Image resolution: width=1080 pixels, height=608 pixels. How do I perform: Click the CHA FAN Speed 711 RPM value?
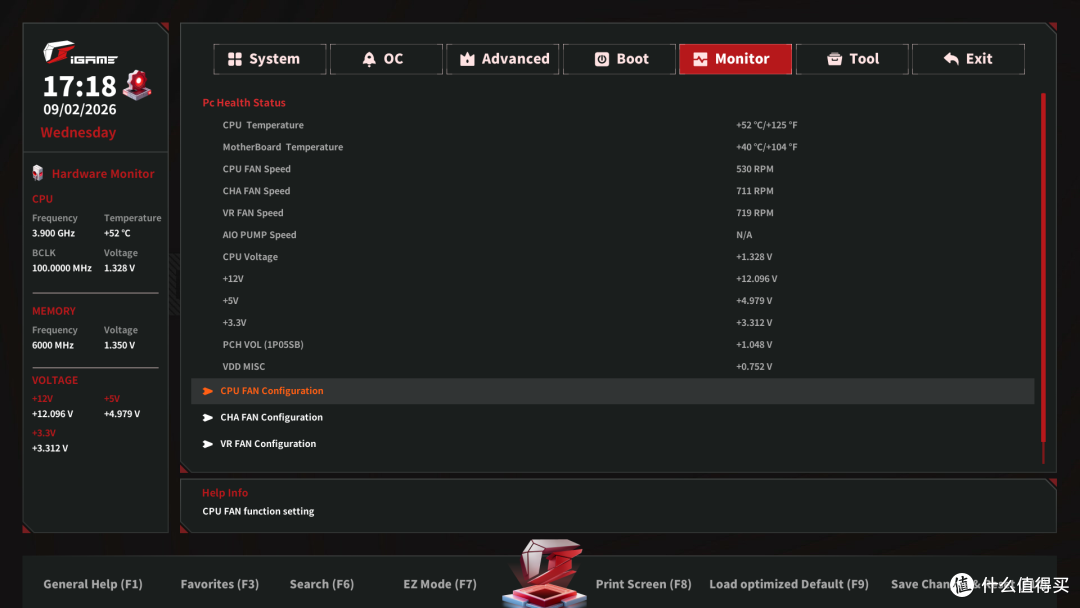754,191
